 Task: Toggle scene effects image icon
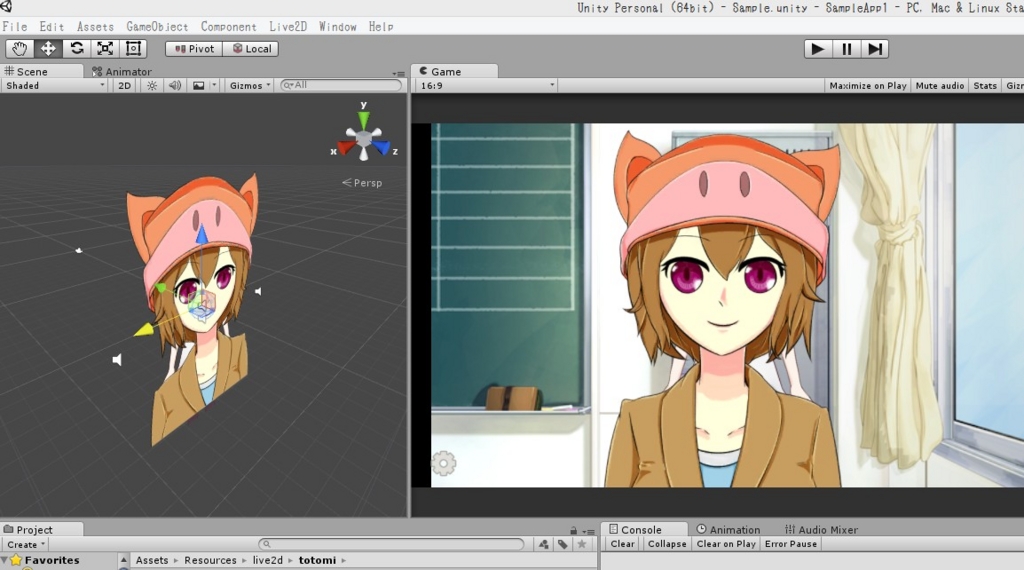[199, 86]
